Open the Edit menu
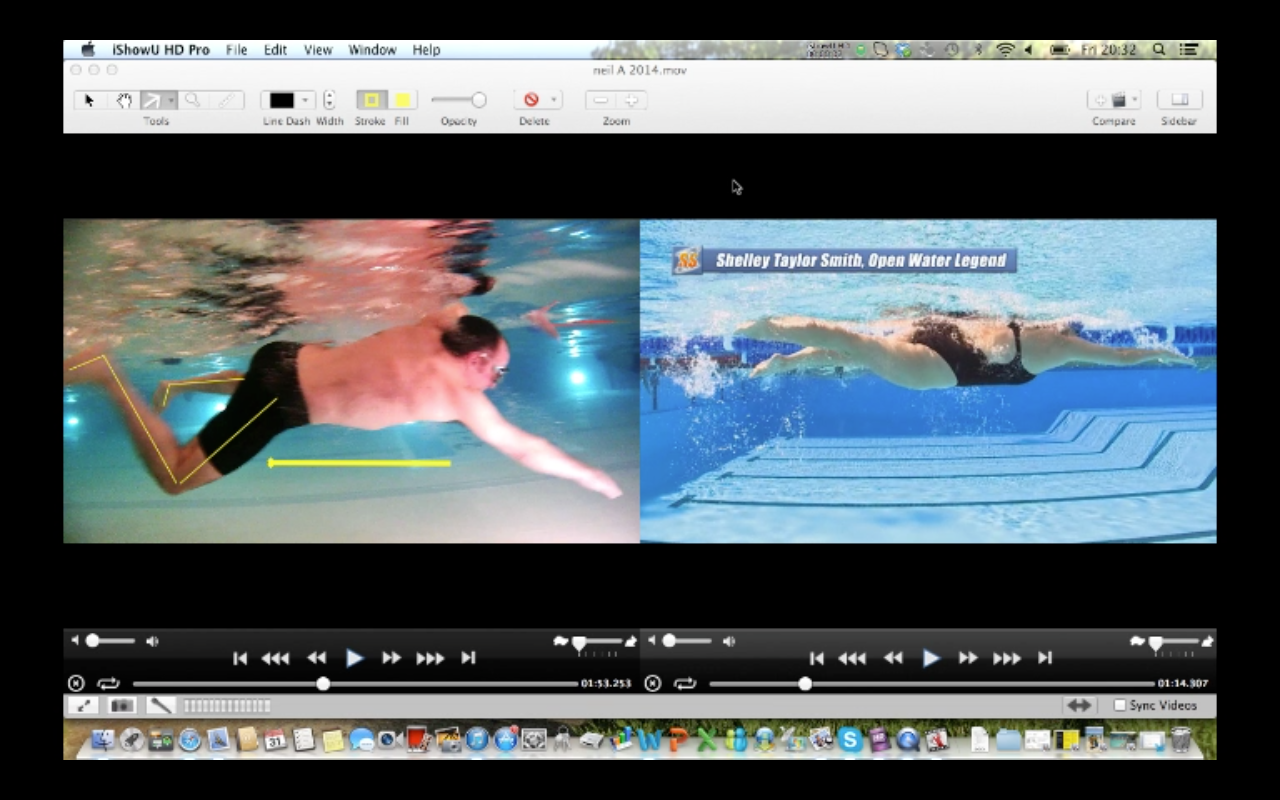The height and width of the screenshot is (800, 1280). coord(275,50)
